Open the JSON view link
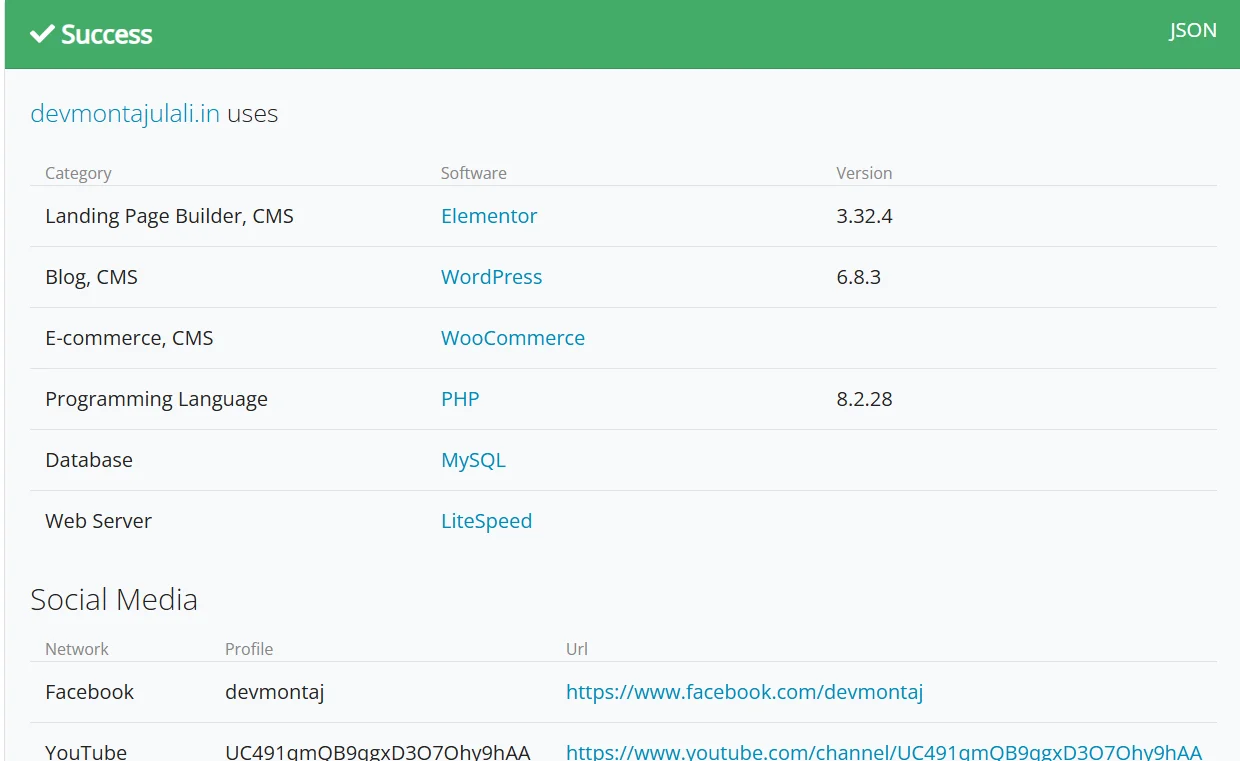Viewport: 1240px width, 761px height. point(1193,30)
